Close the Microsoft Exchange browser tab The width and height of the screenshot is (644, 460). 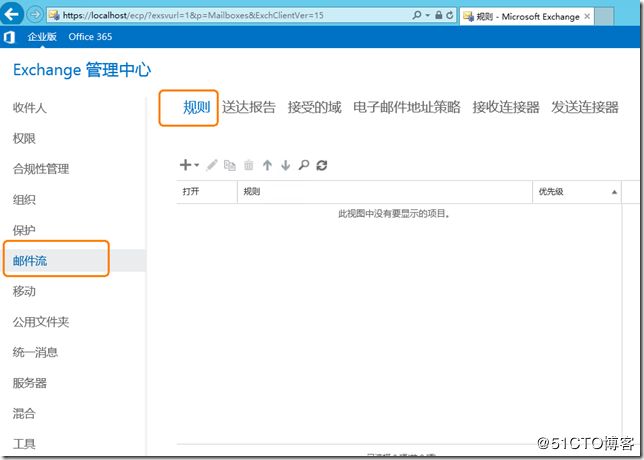587,16
